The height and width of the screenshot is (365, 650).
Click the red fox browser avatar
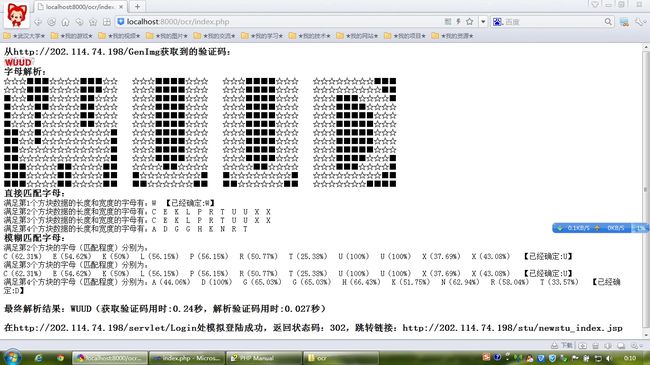pyautogui.click(x=17, y=15)
